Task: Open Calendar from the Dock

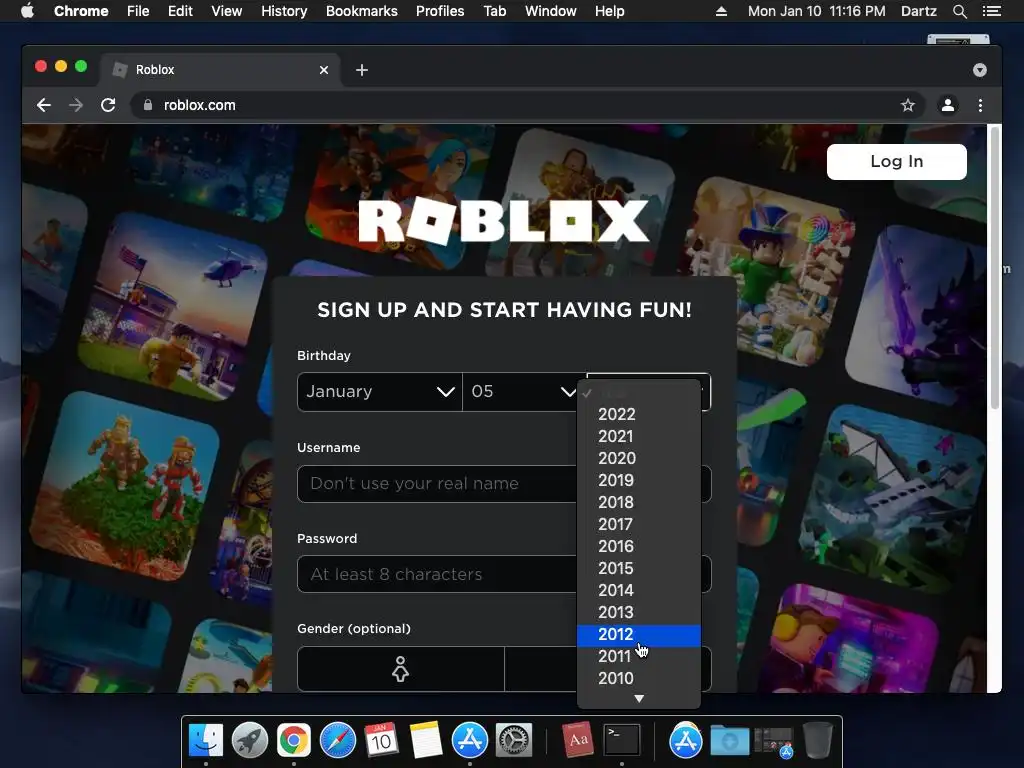Action: pyautogui.click(x=381, y=740)
